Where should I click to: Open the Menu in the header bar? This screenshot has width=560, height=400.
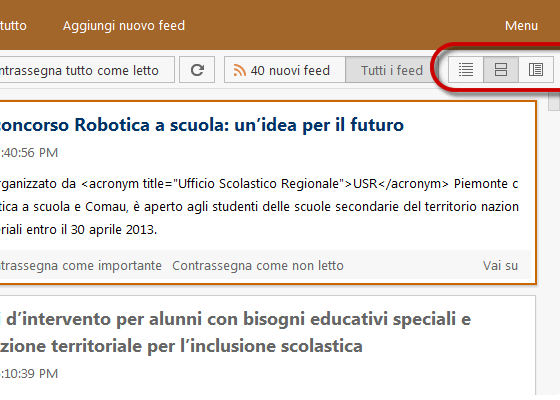521,26
